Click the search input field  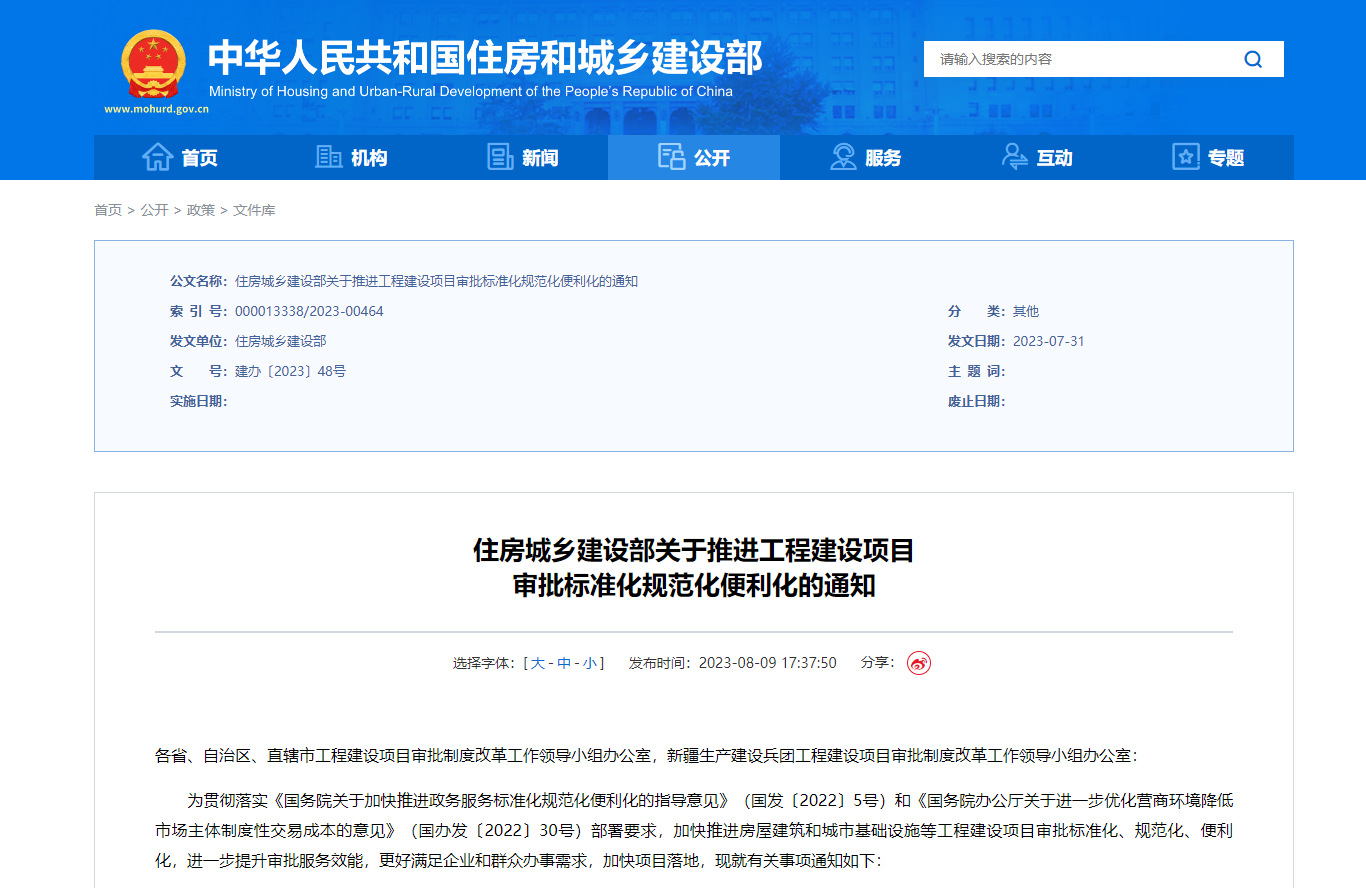(x=1080, y=59)
